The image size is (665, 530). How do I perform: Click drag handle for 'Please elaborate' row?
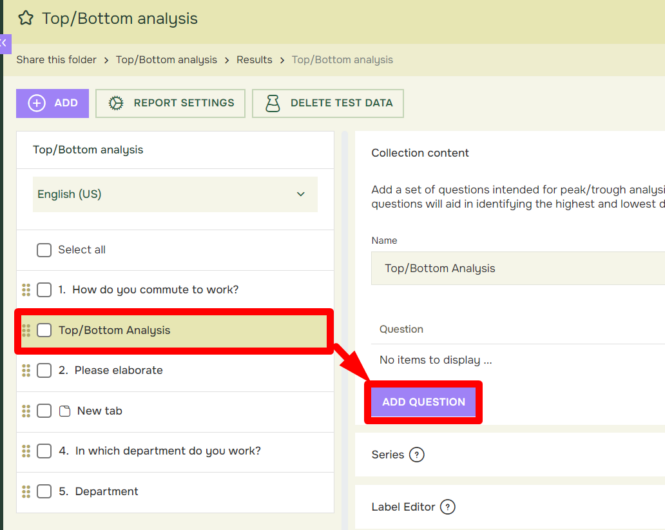(x=26, y=370)
